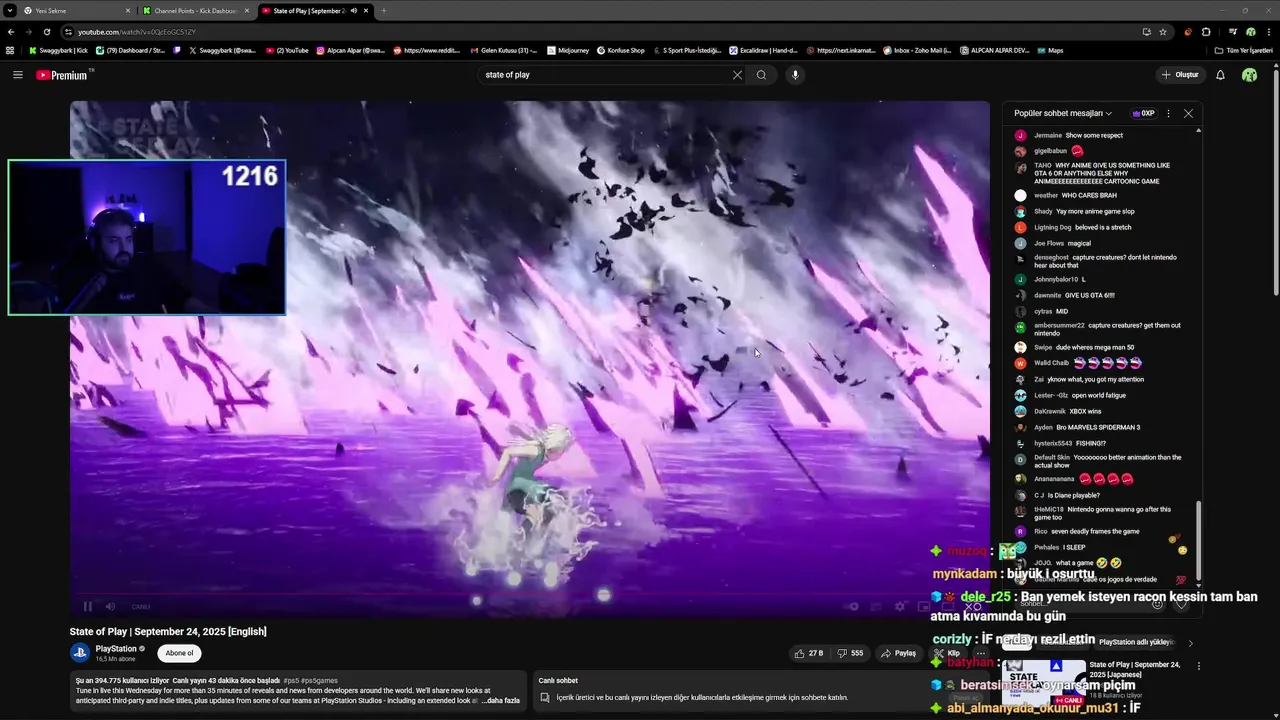Image resolution: width=1280 pixels, height=720 pixels.
Task: Switch to Channel Points Kick Dashboard tab
Action: click(195, 11)
